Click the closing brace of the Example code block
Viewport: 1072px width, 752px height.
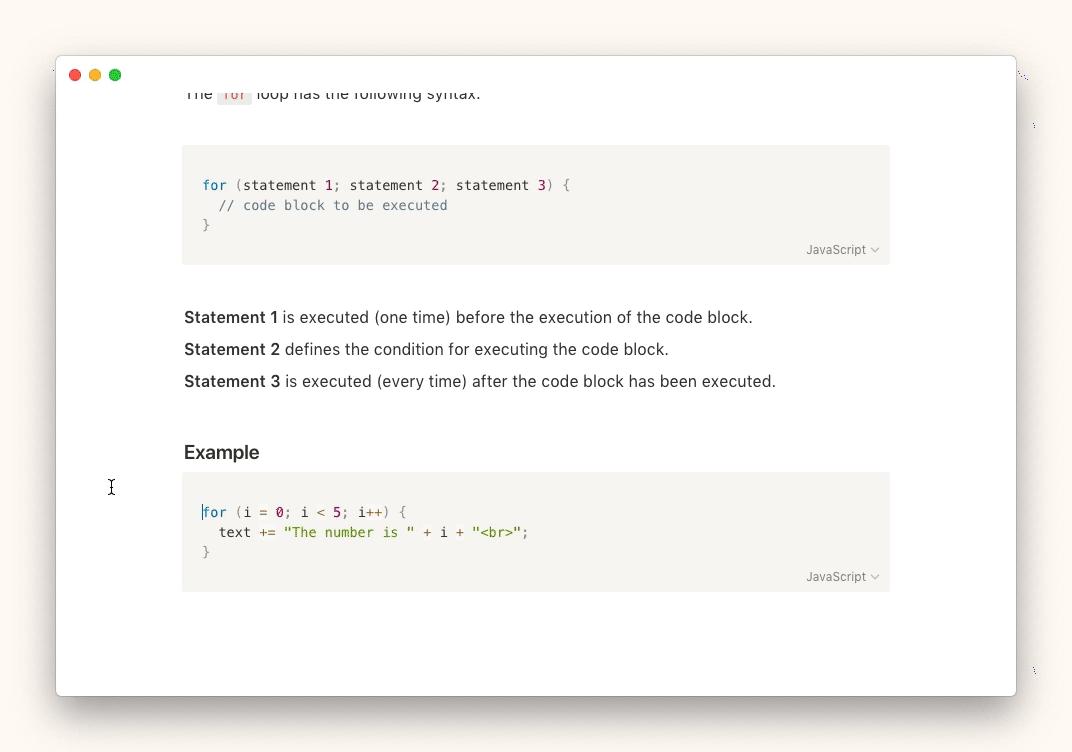(x=206, y=552)
